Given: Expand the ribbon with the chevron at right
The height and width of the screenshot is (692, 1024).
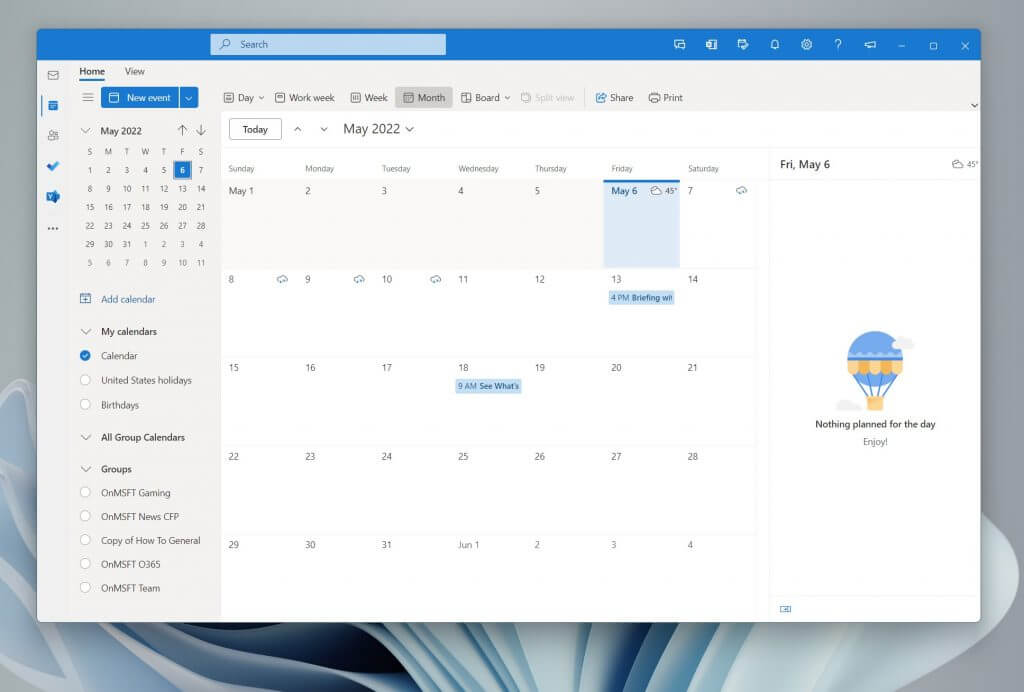Looking at the screenshot, I should click(x=974, y=105).
